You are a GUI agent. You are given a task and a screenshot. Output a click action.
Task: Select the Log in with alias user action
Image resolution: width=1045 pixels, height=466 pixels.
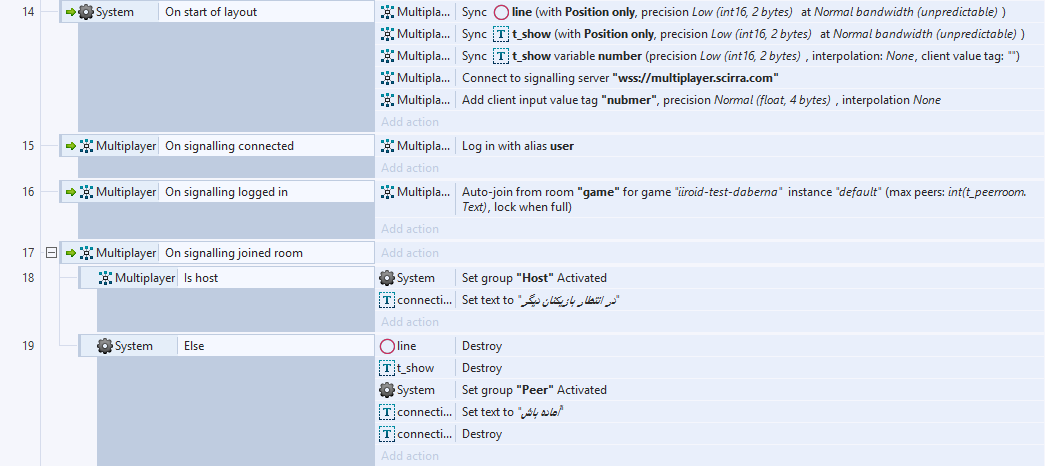coord(518,146)
